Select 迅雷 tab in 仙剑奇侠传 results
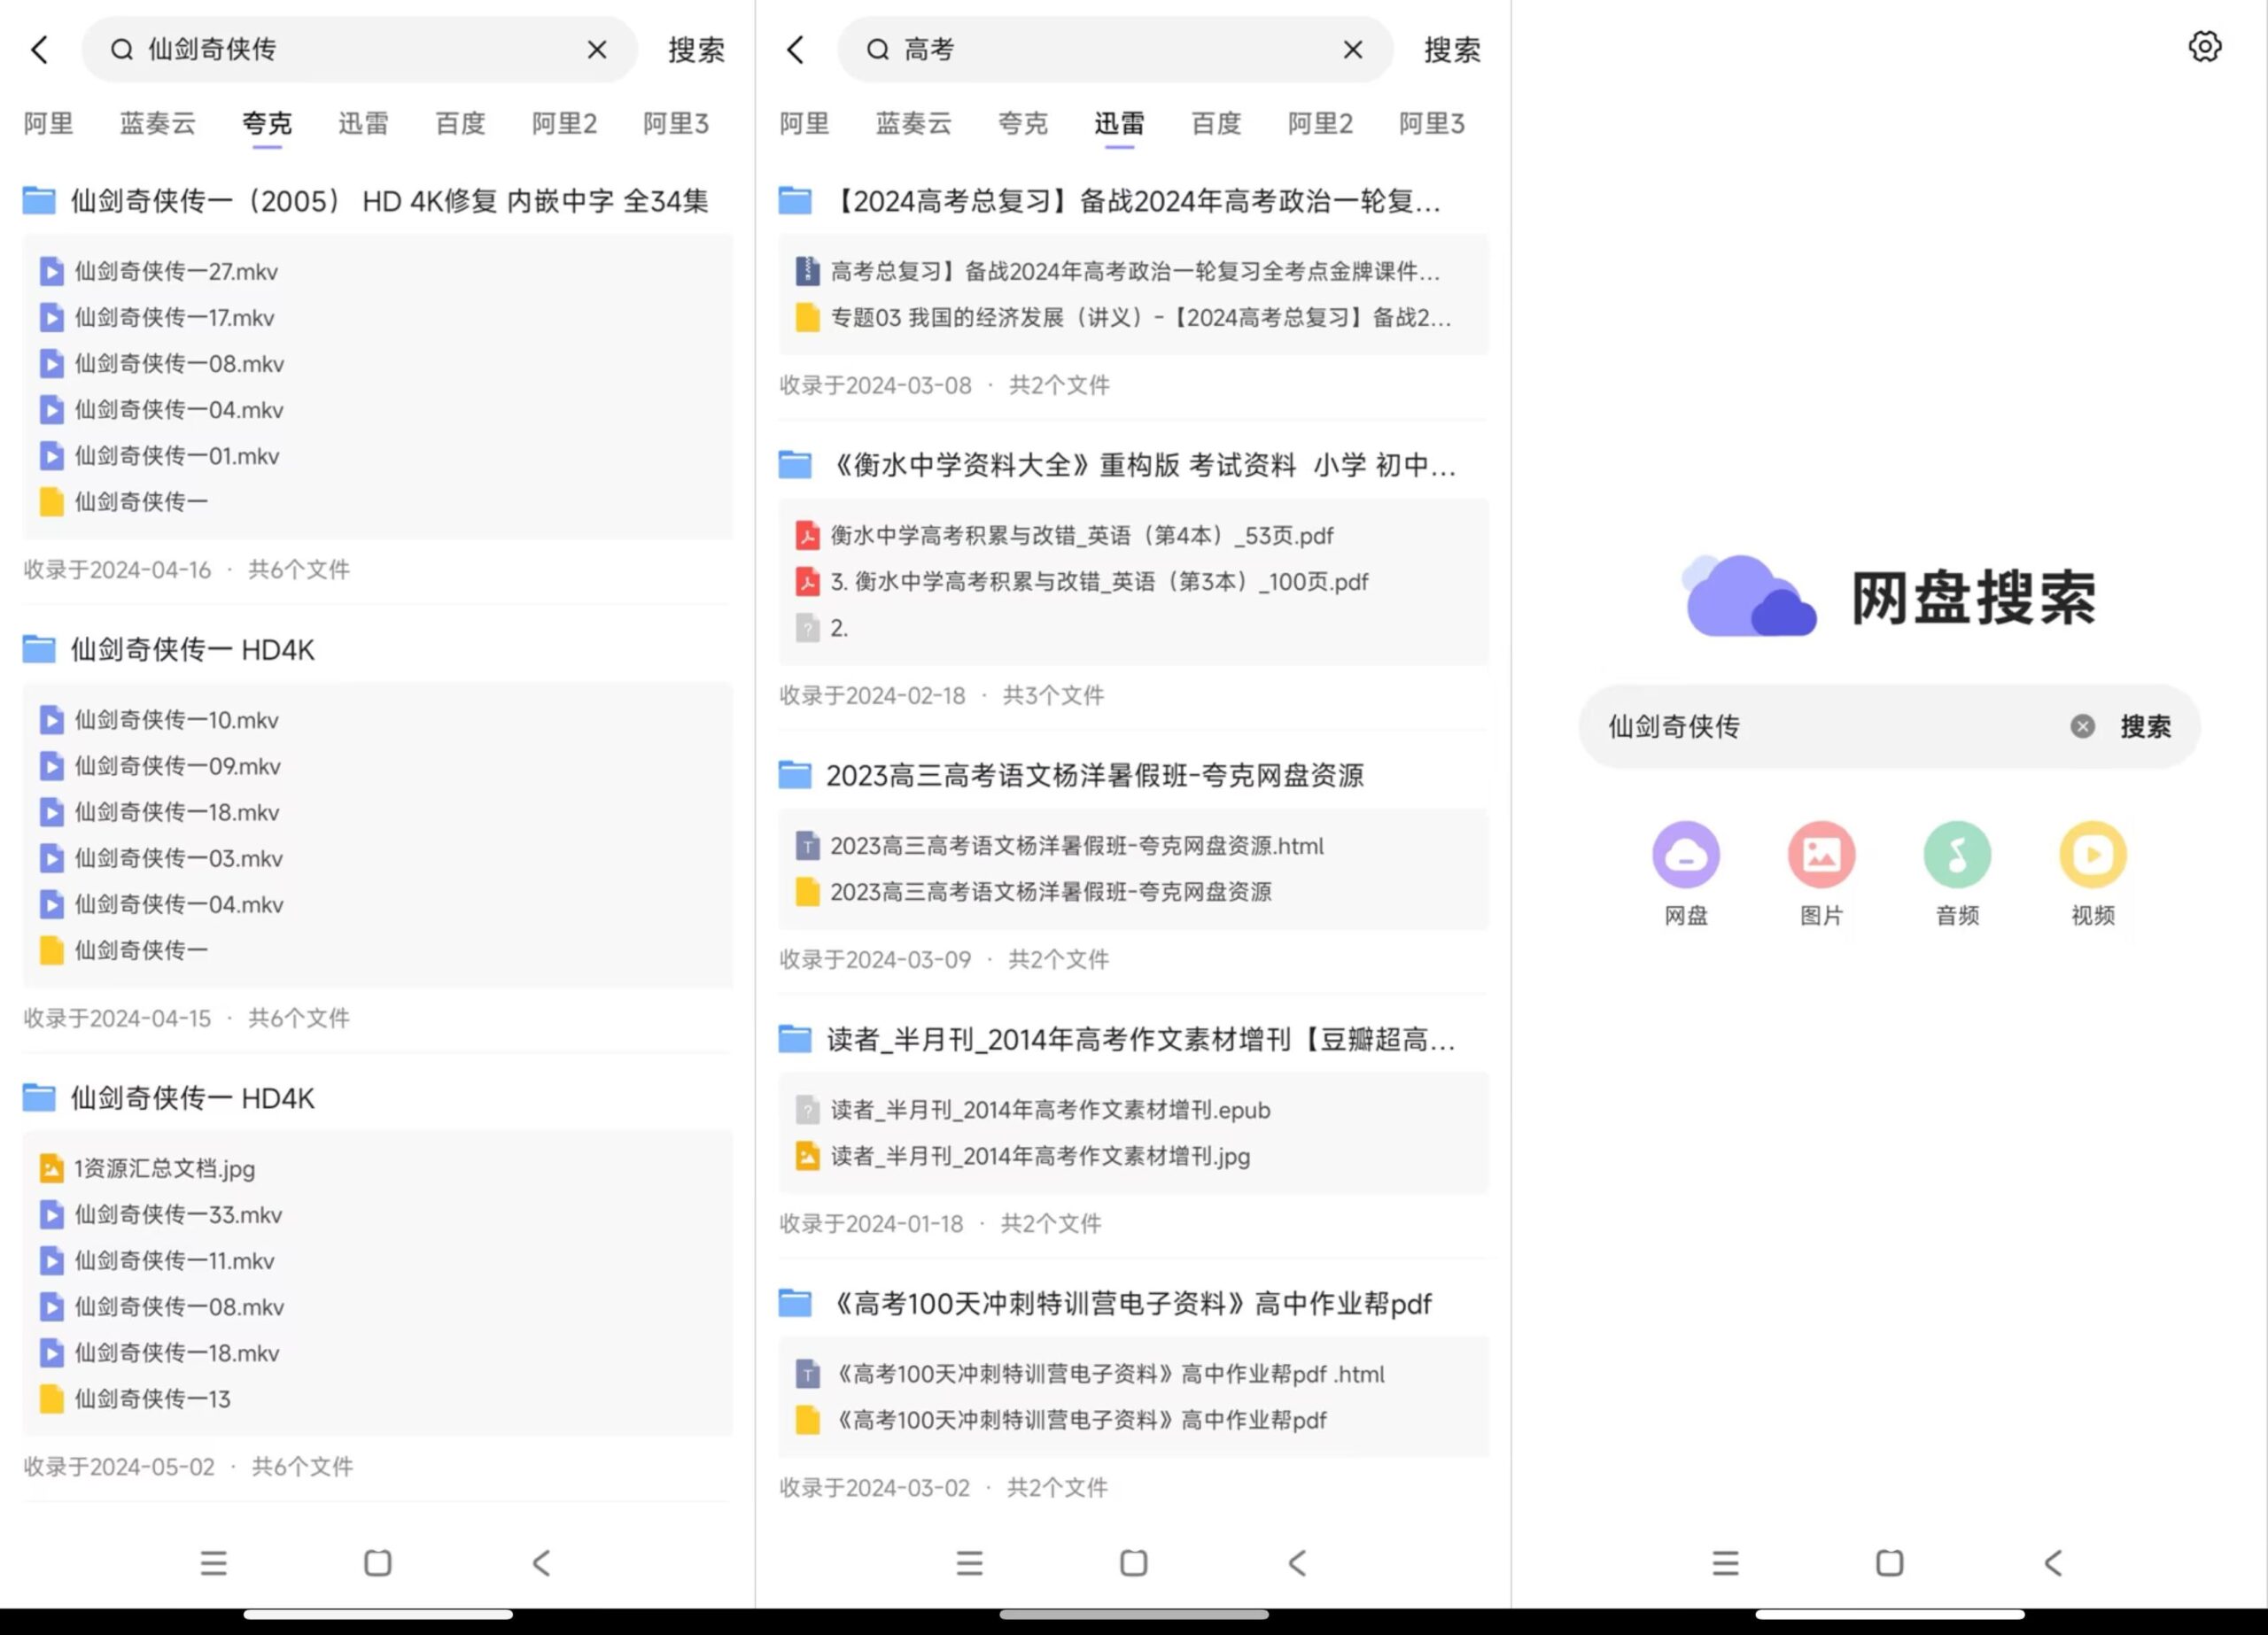Image resolution: width=2268 pixels, height=1635 pixels. pyautogui.click(x=363, y=124)
